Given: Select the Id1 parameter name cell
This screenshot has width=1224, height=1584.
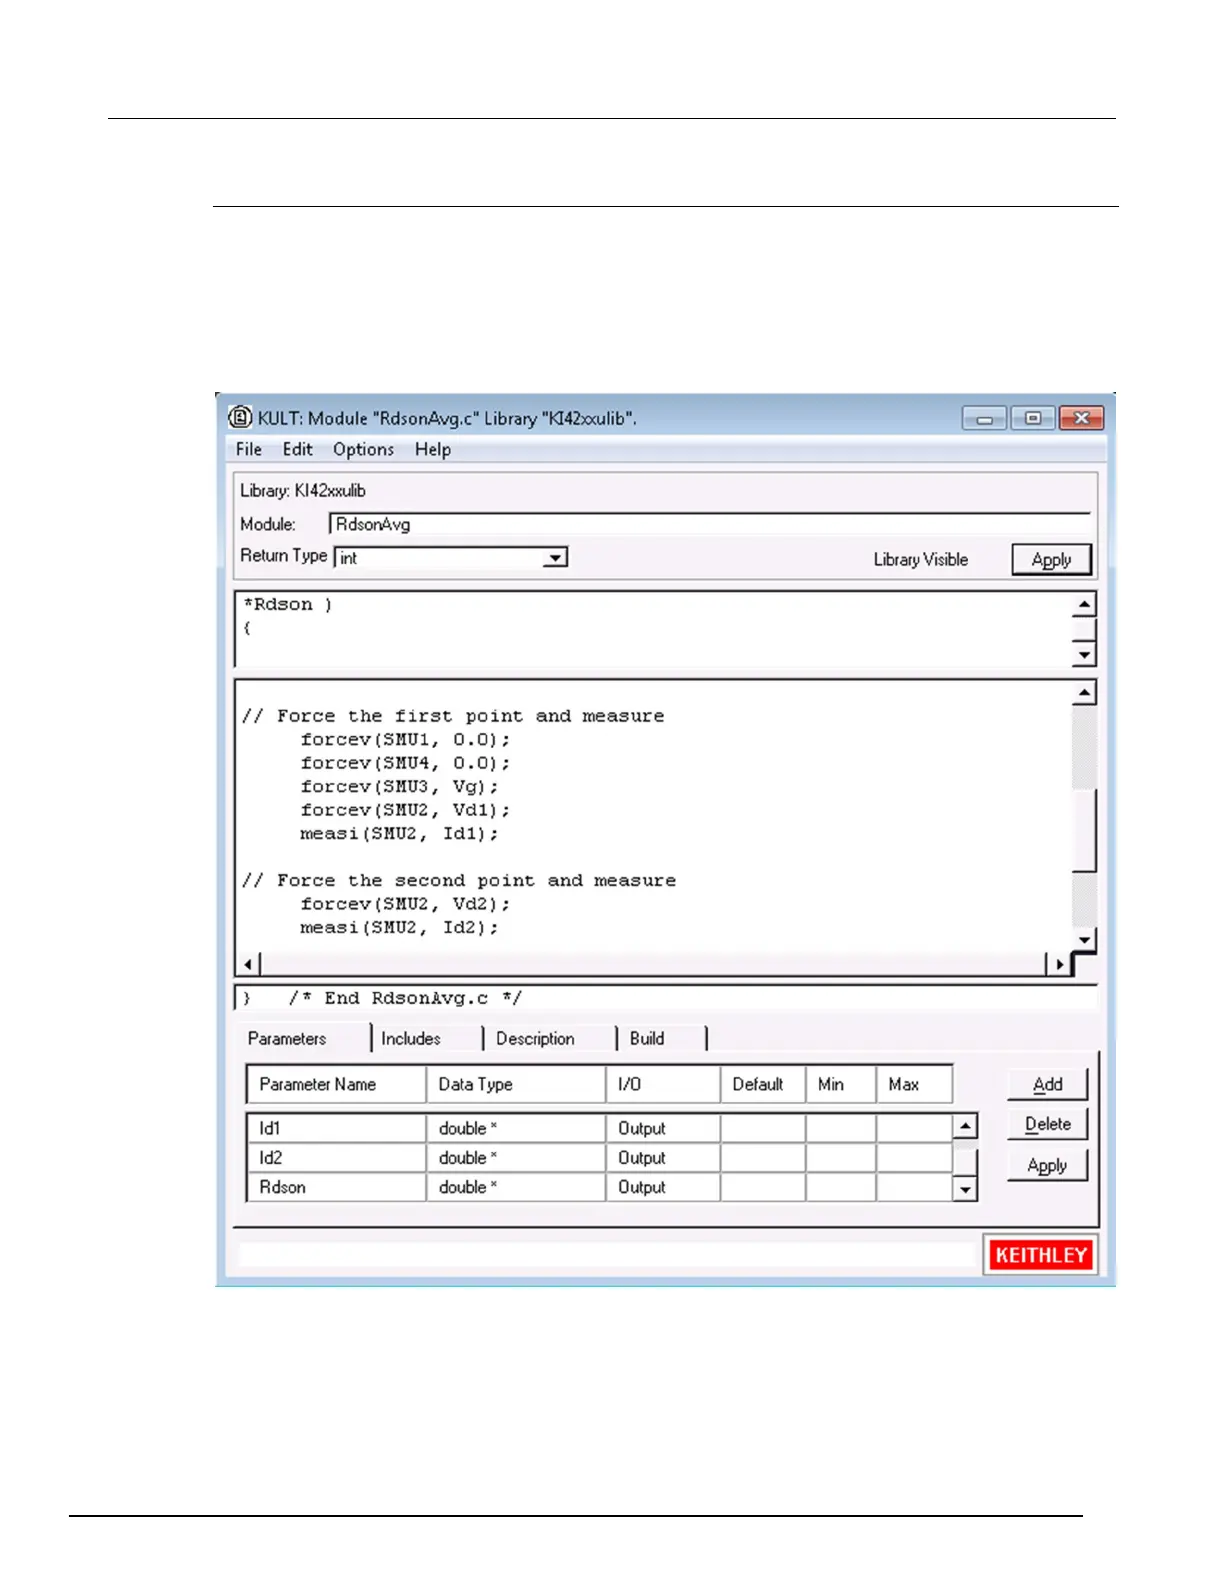Looking at the screenshot, I should (337, 1129).
